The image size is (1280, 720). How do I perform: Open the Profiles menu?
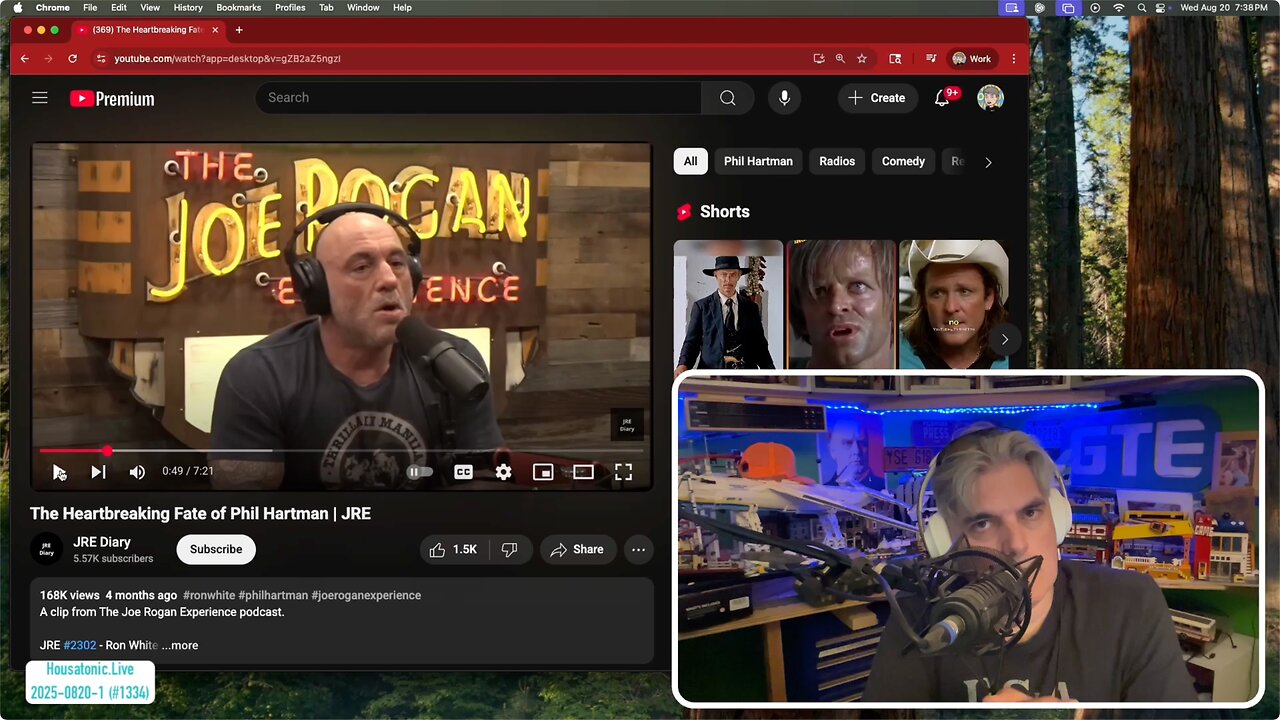(x=290, y=8)
